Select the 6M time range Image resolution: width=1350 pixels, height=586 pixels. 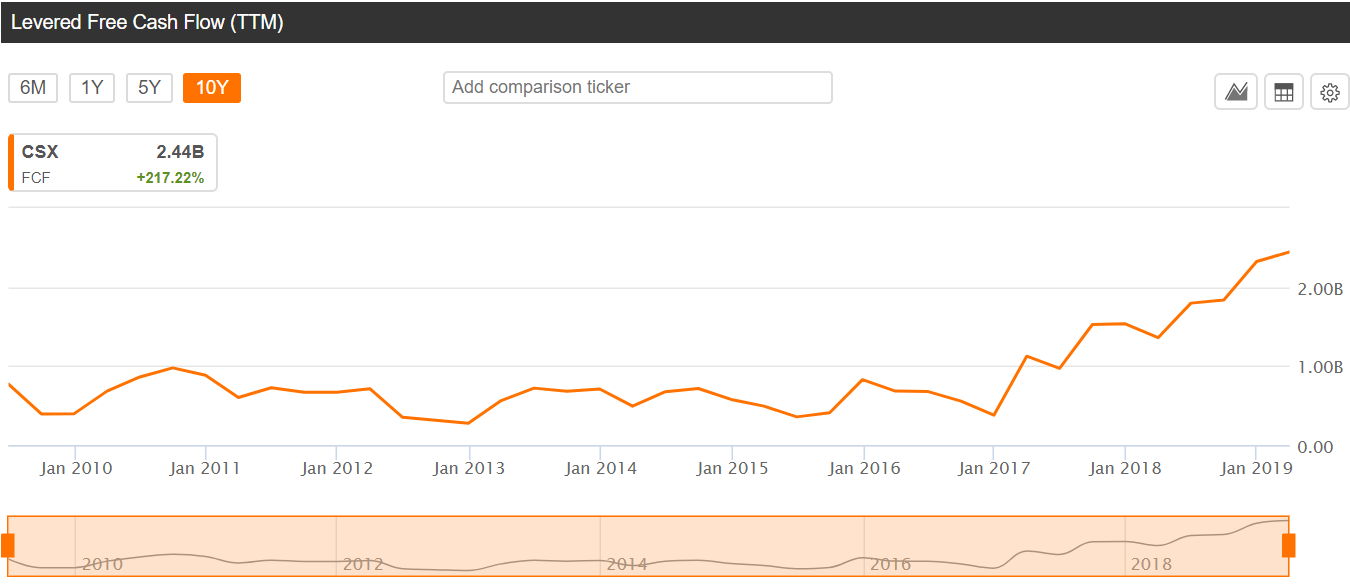pos(33,88)
